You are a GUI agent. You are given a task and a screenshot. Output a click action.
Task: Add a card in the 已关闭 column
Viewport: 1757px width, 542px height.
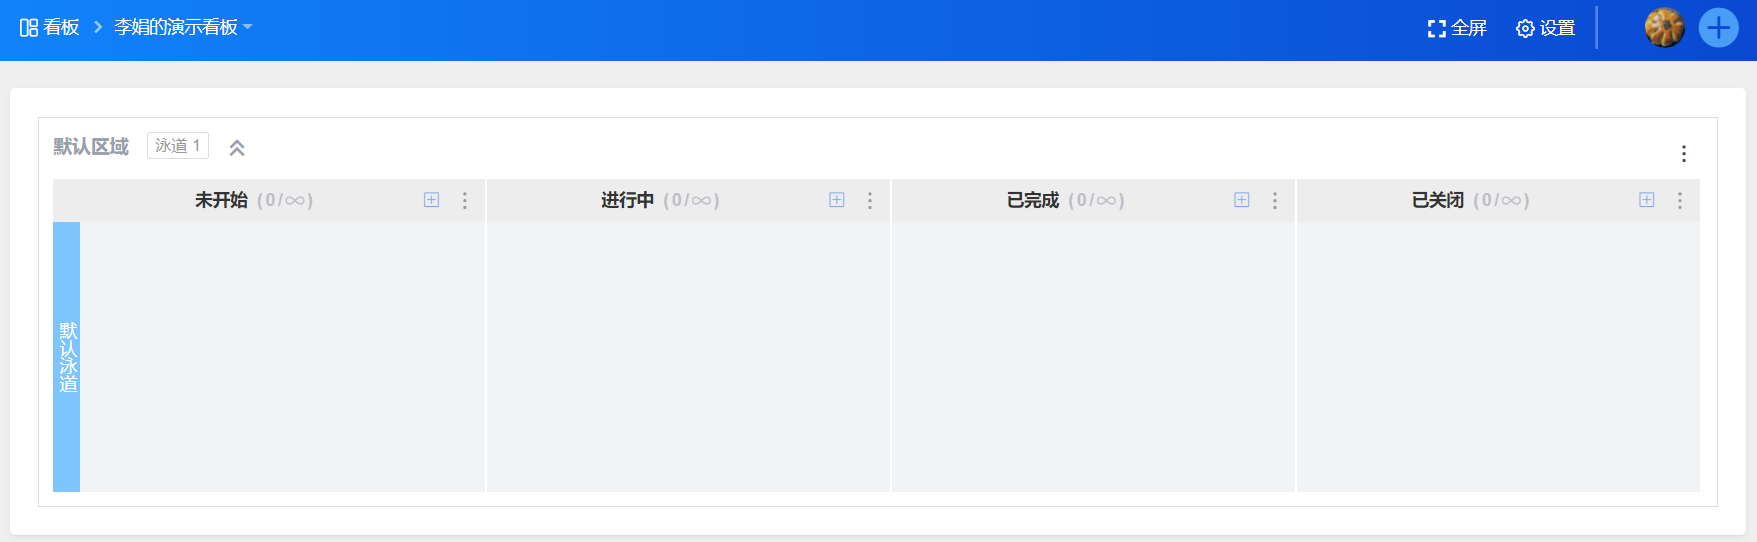coord(1647,200)
